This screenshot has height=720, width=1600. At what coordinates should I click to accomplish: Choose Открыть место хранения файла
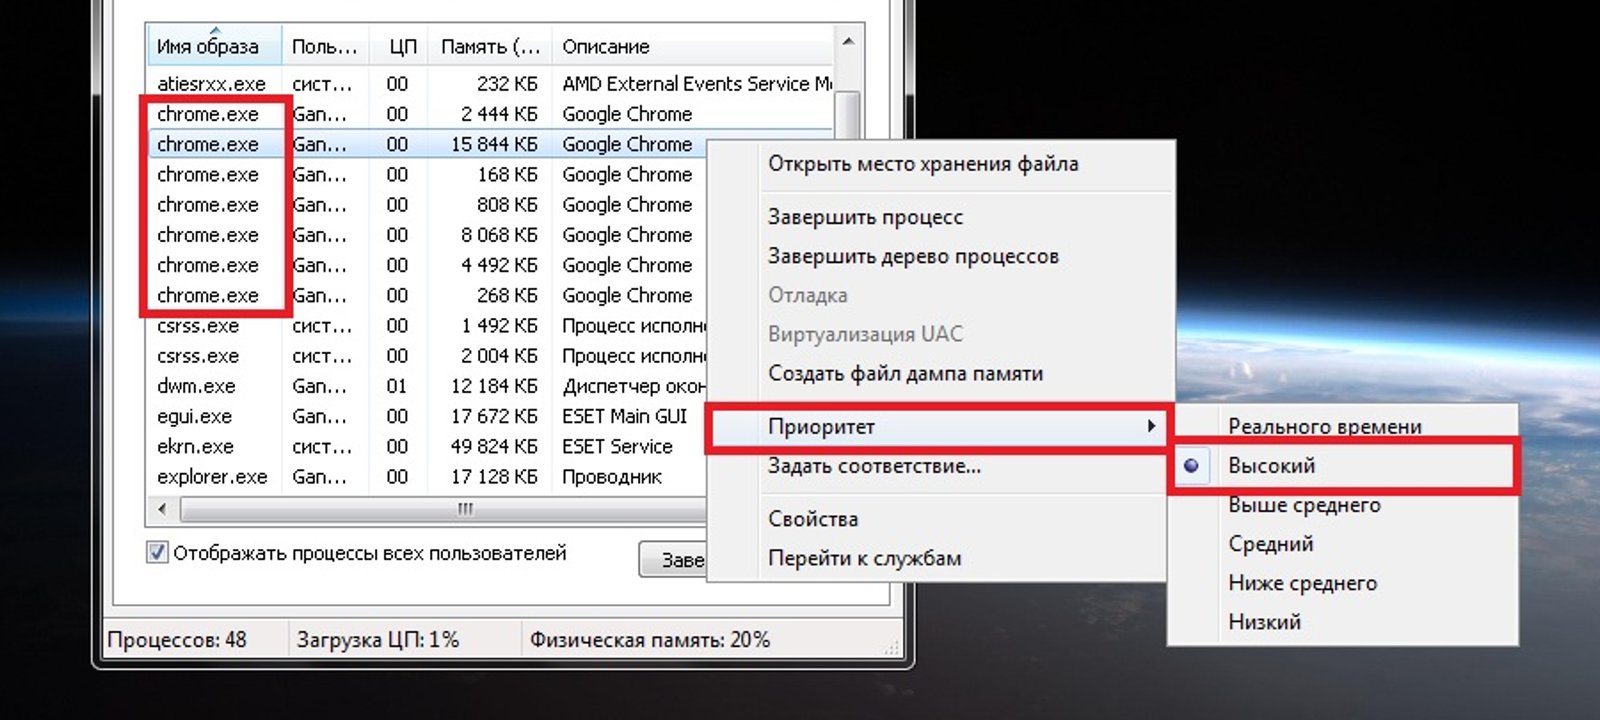click(923, 164)
